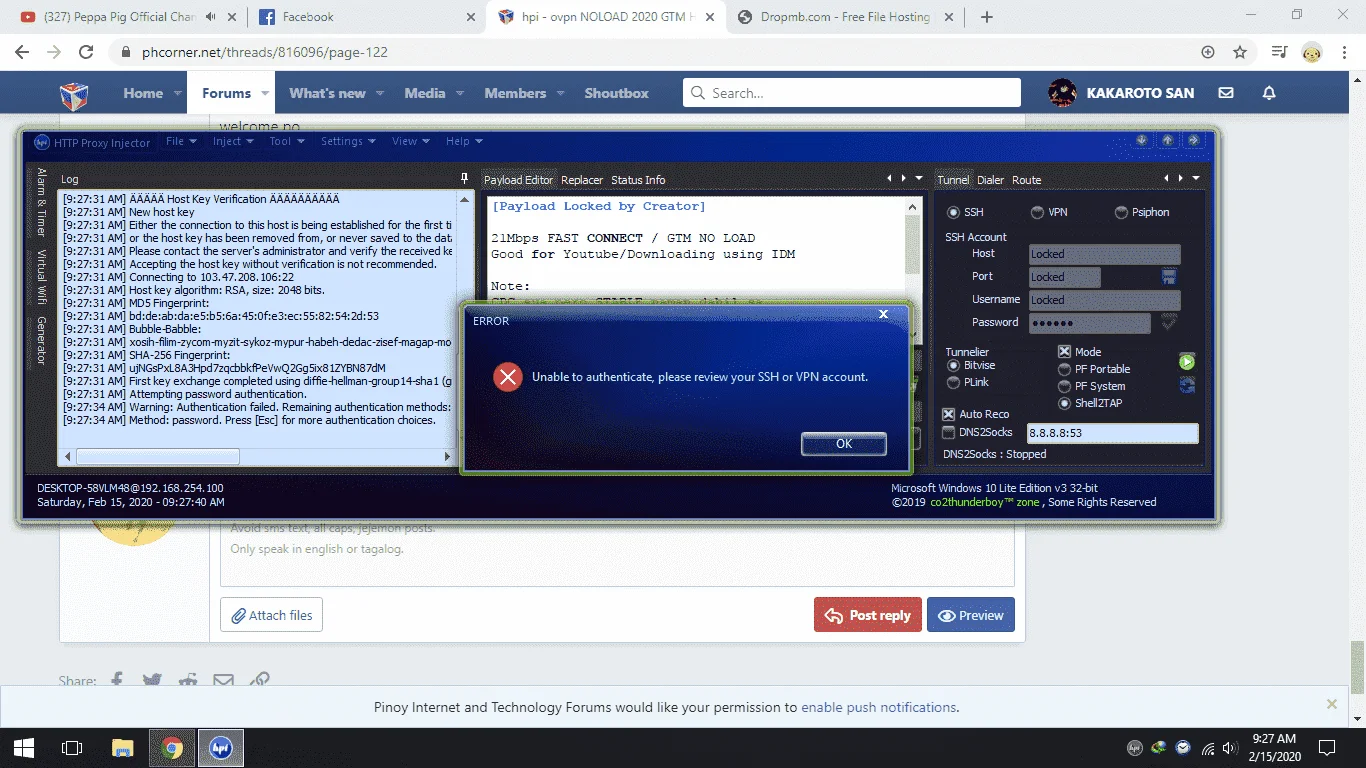
Task: Open the phcorner site logo home
Action: pos(74,95)
